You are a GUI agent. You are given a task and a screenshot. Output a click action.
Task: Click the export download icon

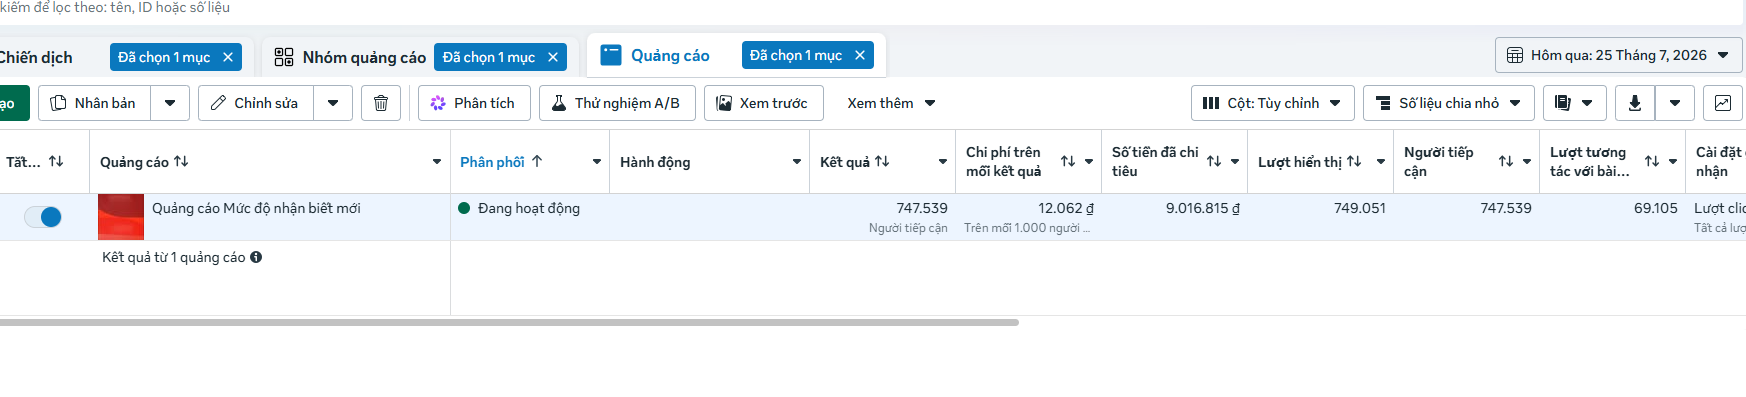point(1635,103)
